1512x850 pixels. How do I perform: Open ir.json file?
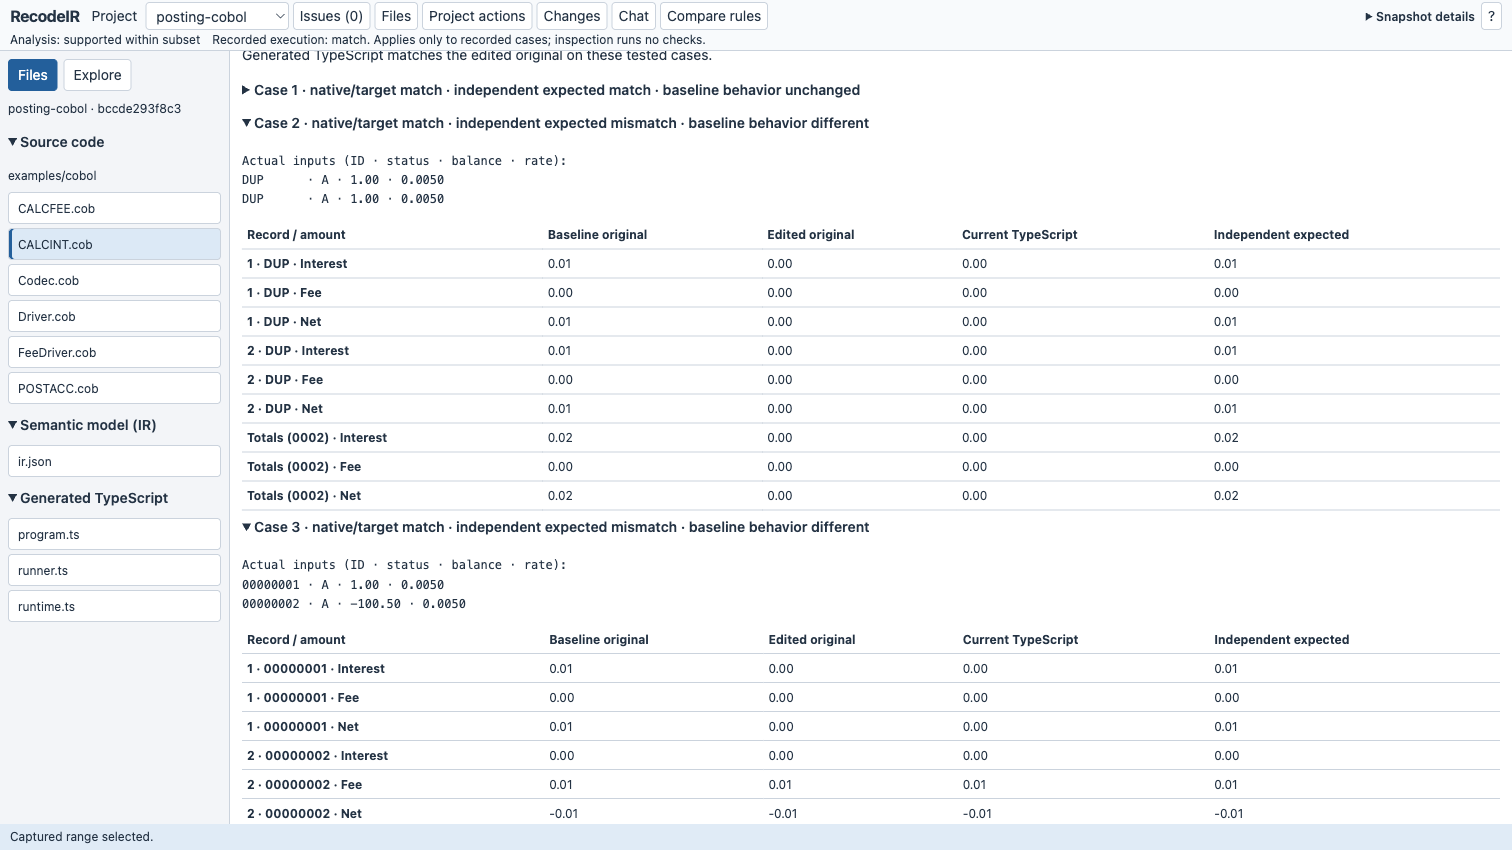coord(114,461)
